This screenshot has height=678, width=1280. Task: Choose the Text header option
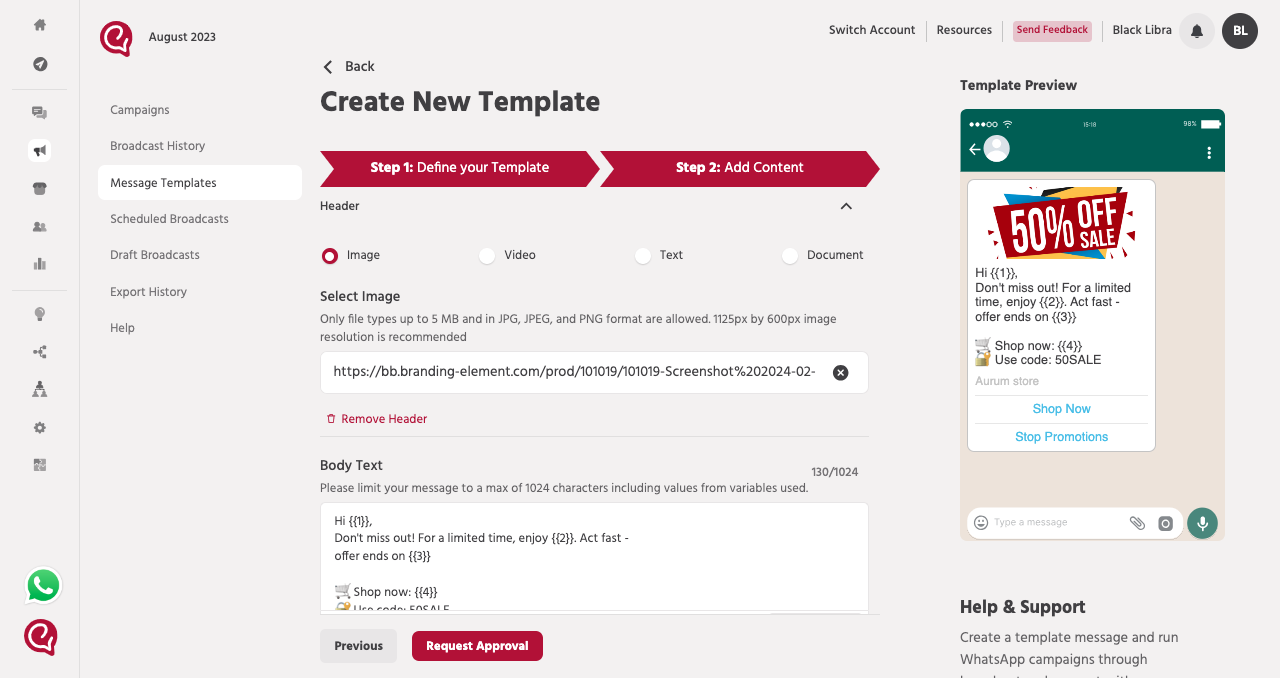click(642, 256)
